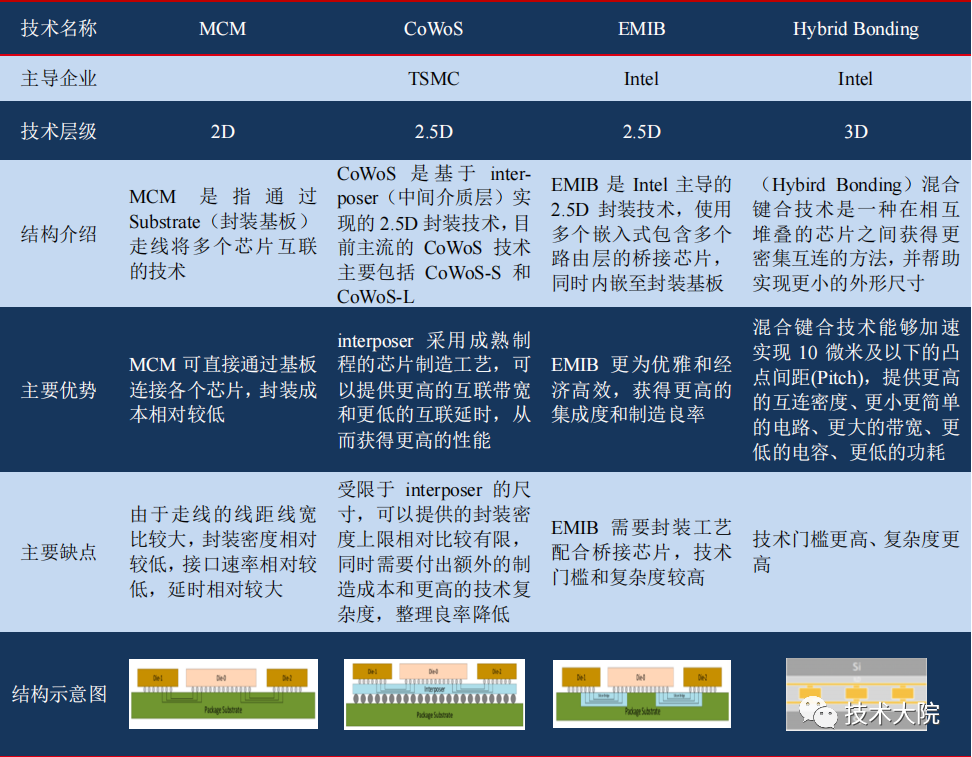Open the MCM structure diagram thumbnail
Image resolution: width=972 pixels, height=757 pixels.
point(222,694)
